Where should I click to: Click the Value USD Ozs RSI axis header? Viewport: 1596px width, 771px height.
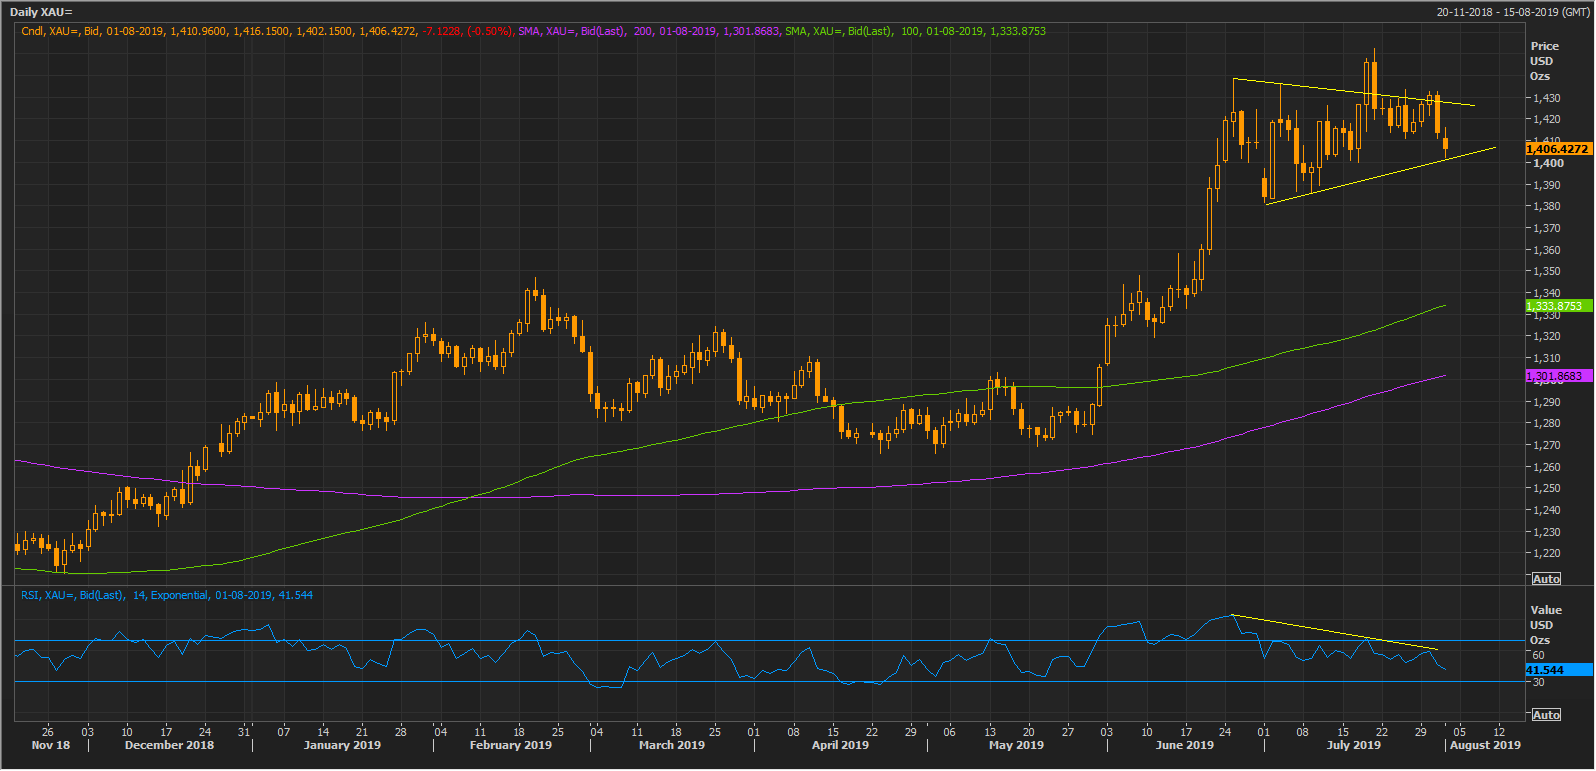tap(1545, 625)
